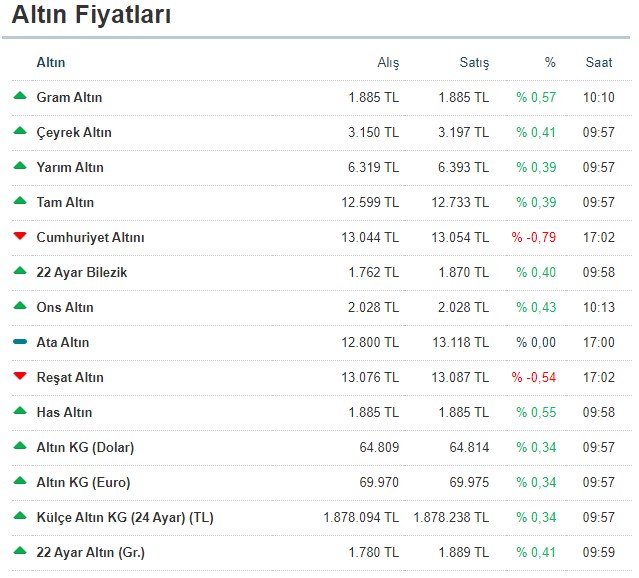This screenshot has width=639, height=578.
Task: Click the Alış column header
Action: tap(388, 63)
